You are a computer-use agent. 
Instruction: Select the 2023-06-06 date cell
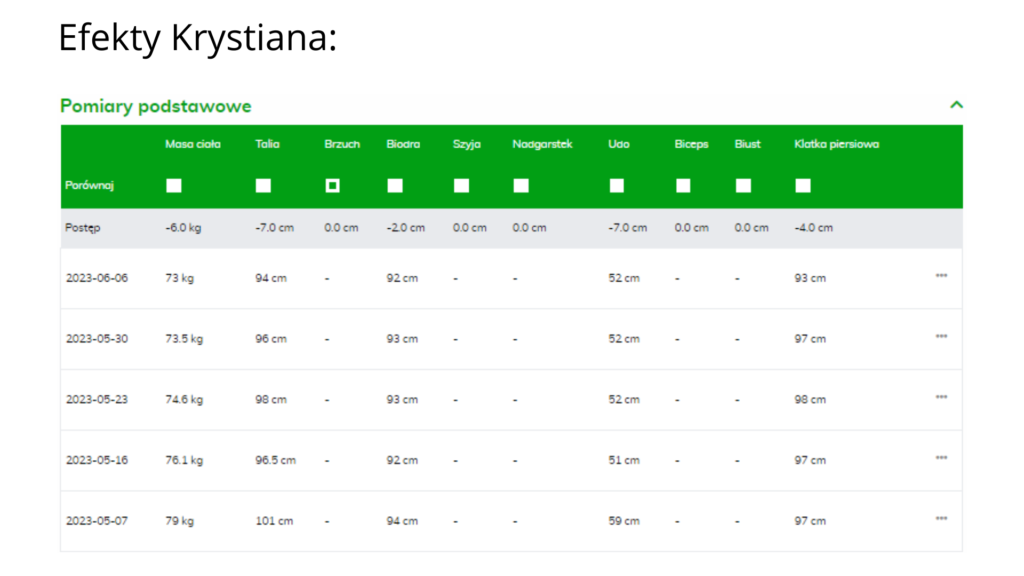(97, 278)
